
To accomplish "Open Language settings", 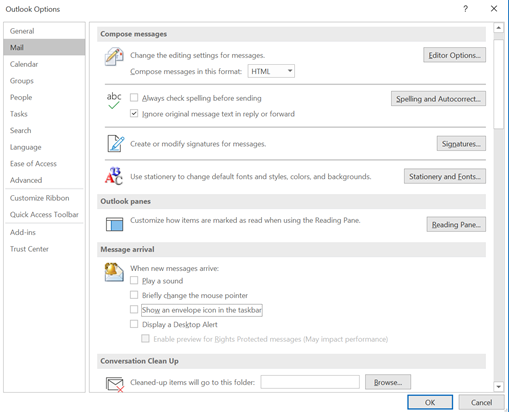I will [44, 147].
